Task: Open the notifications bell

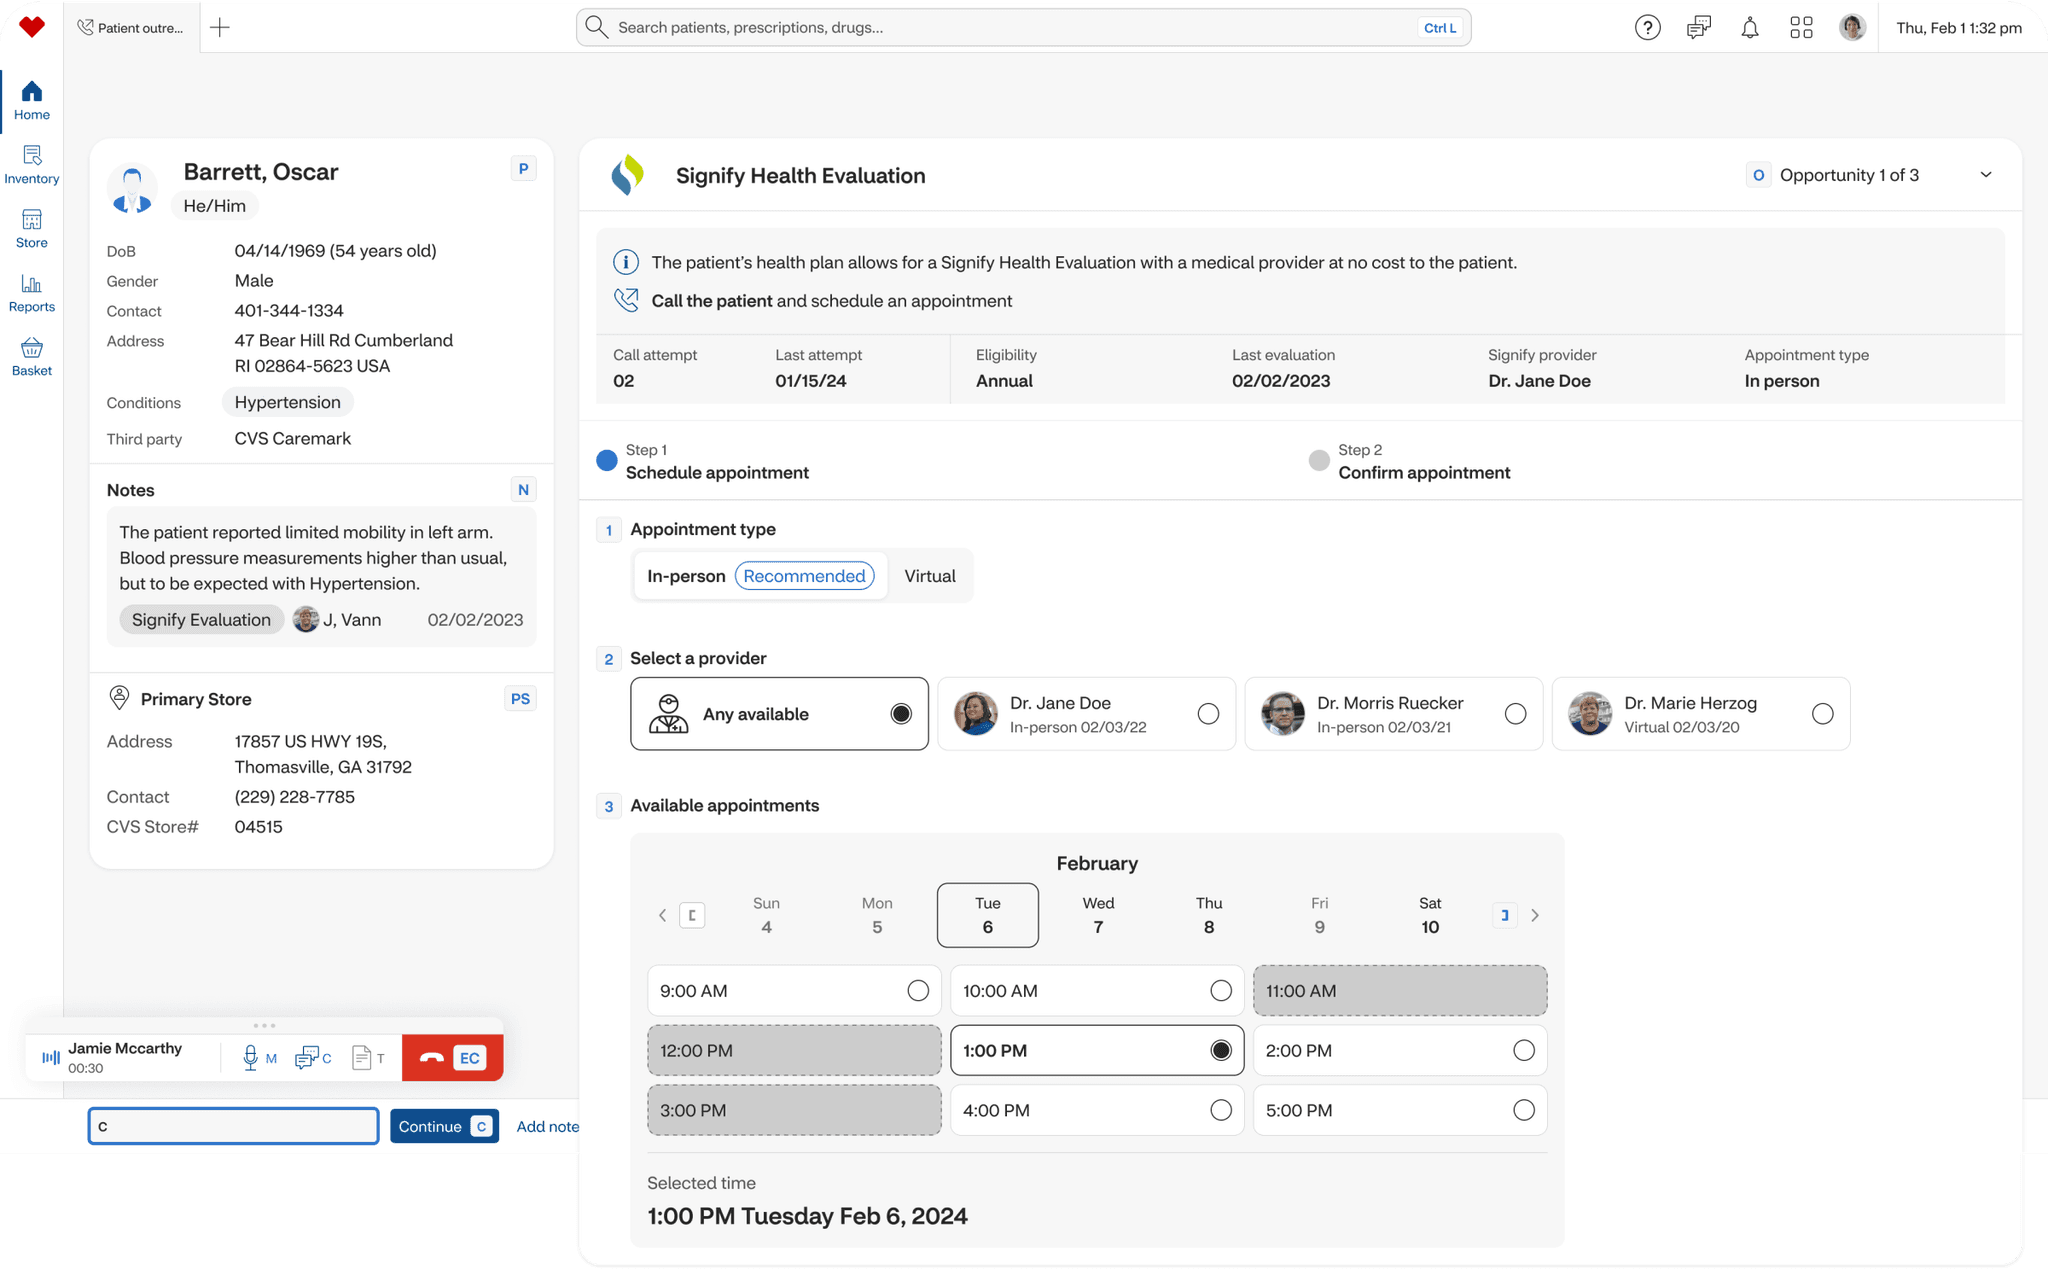Action: click(1749, 28)
